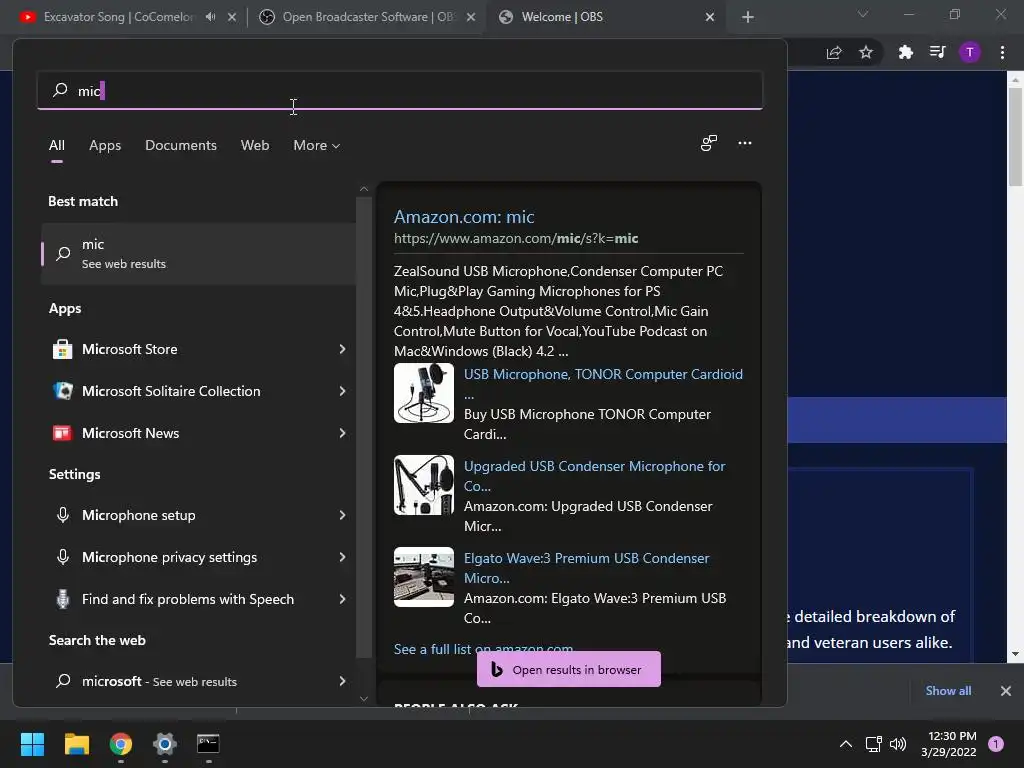The width and height of the screenshot is (1024, 768).
Task: Click up arrow of results list scrollbar
Action: click(364, 189)
